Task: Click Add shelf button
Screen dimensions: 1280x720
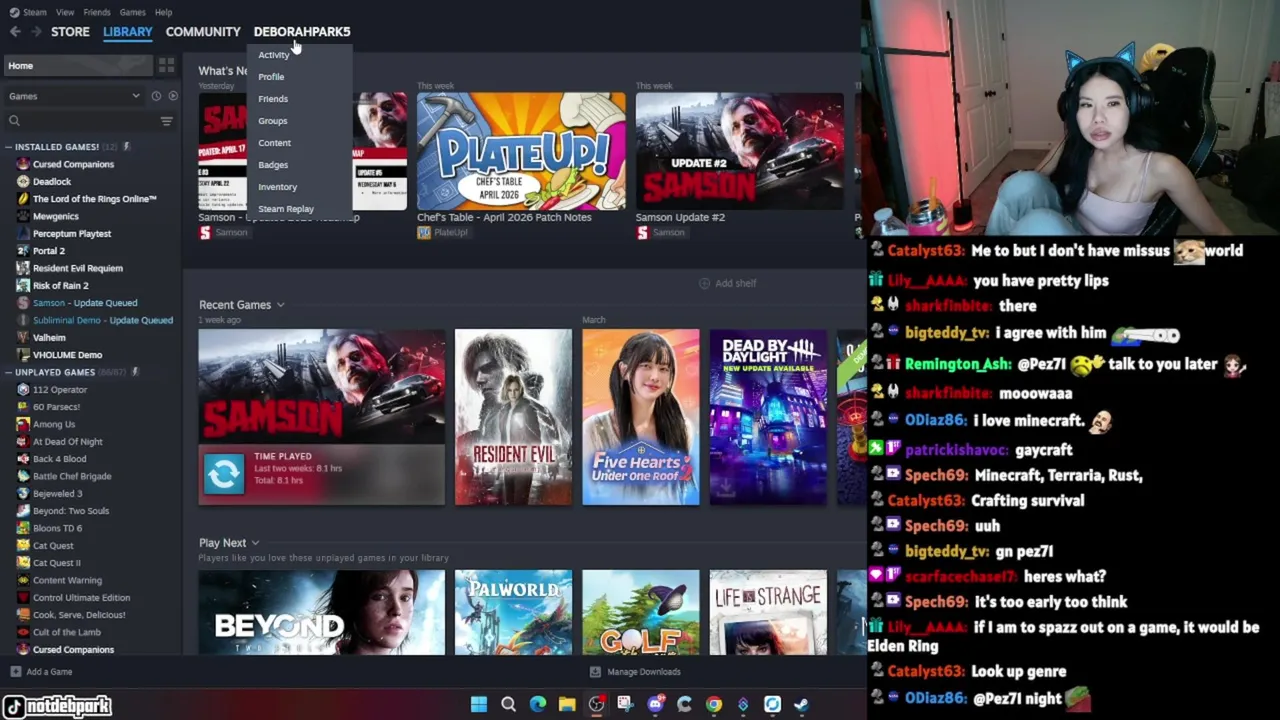Action: pos(727,283)
